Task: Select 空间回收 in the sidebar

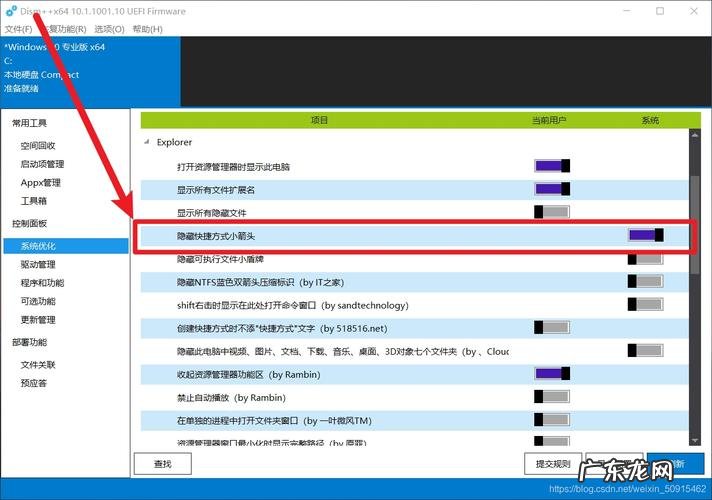Action: [x=38, y=145]
